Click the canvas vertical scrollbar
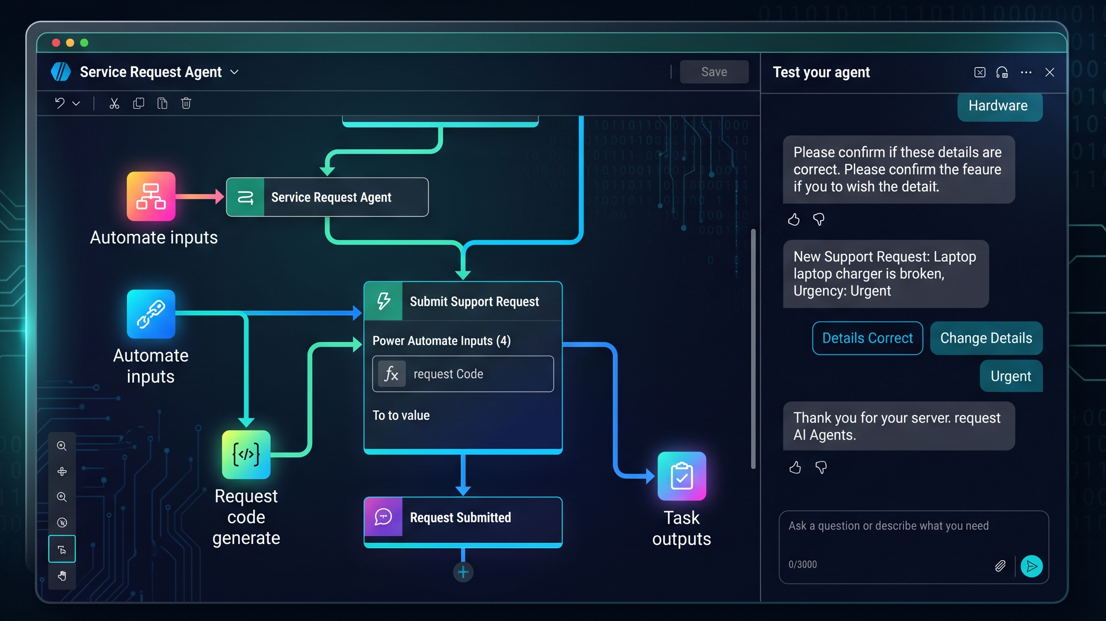This screenshot has height=621, width=1106. click(753, 349)
